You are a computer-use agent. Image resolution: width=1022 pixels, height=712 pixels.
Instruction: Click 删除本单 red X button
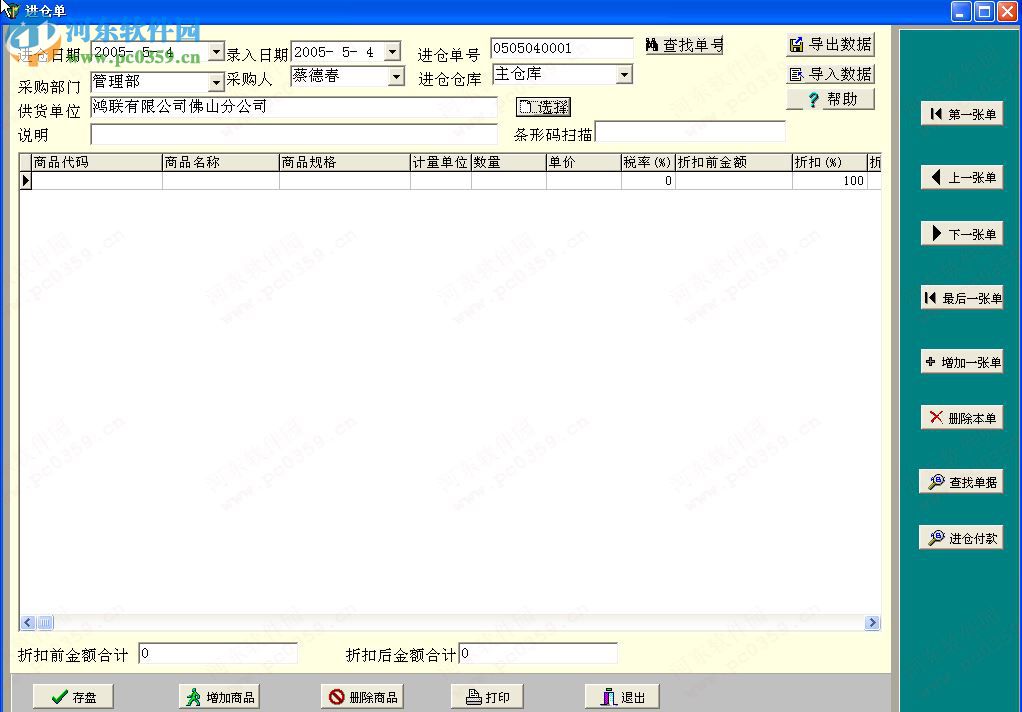[x=961, y=418]
